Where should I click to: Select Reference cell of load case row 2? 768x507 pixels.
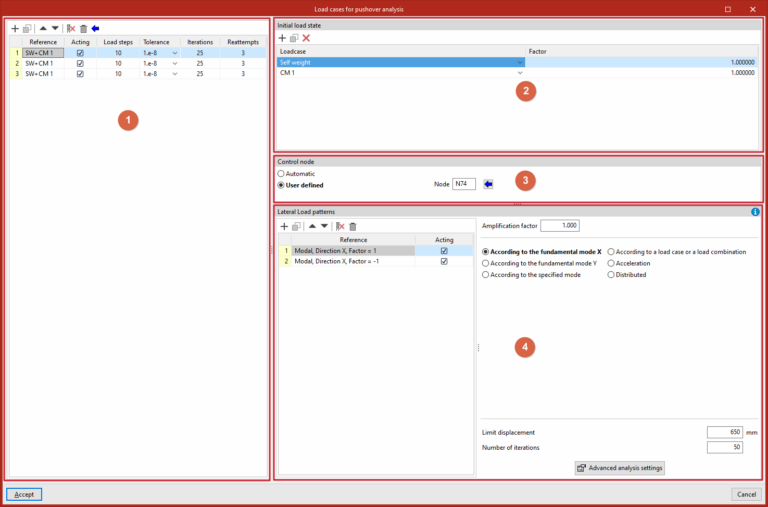pyautogui.click(x=43, y=63)
